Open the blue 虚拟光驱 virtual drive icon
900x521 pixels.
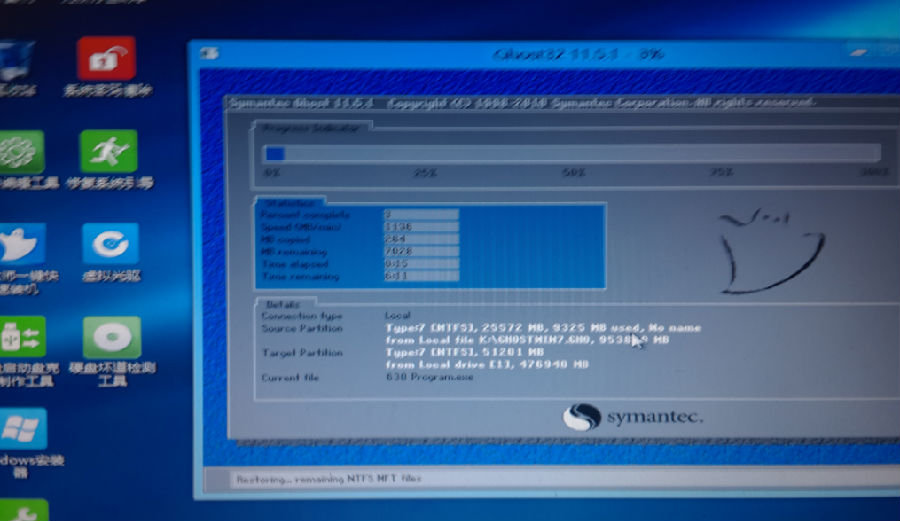(x=110, y=243)
